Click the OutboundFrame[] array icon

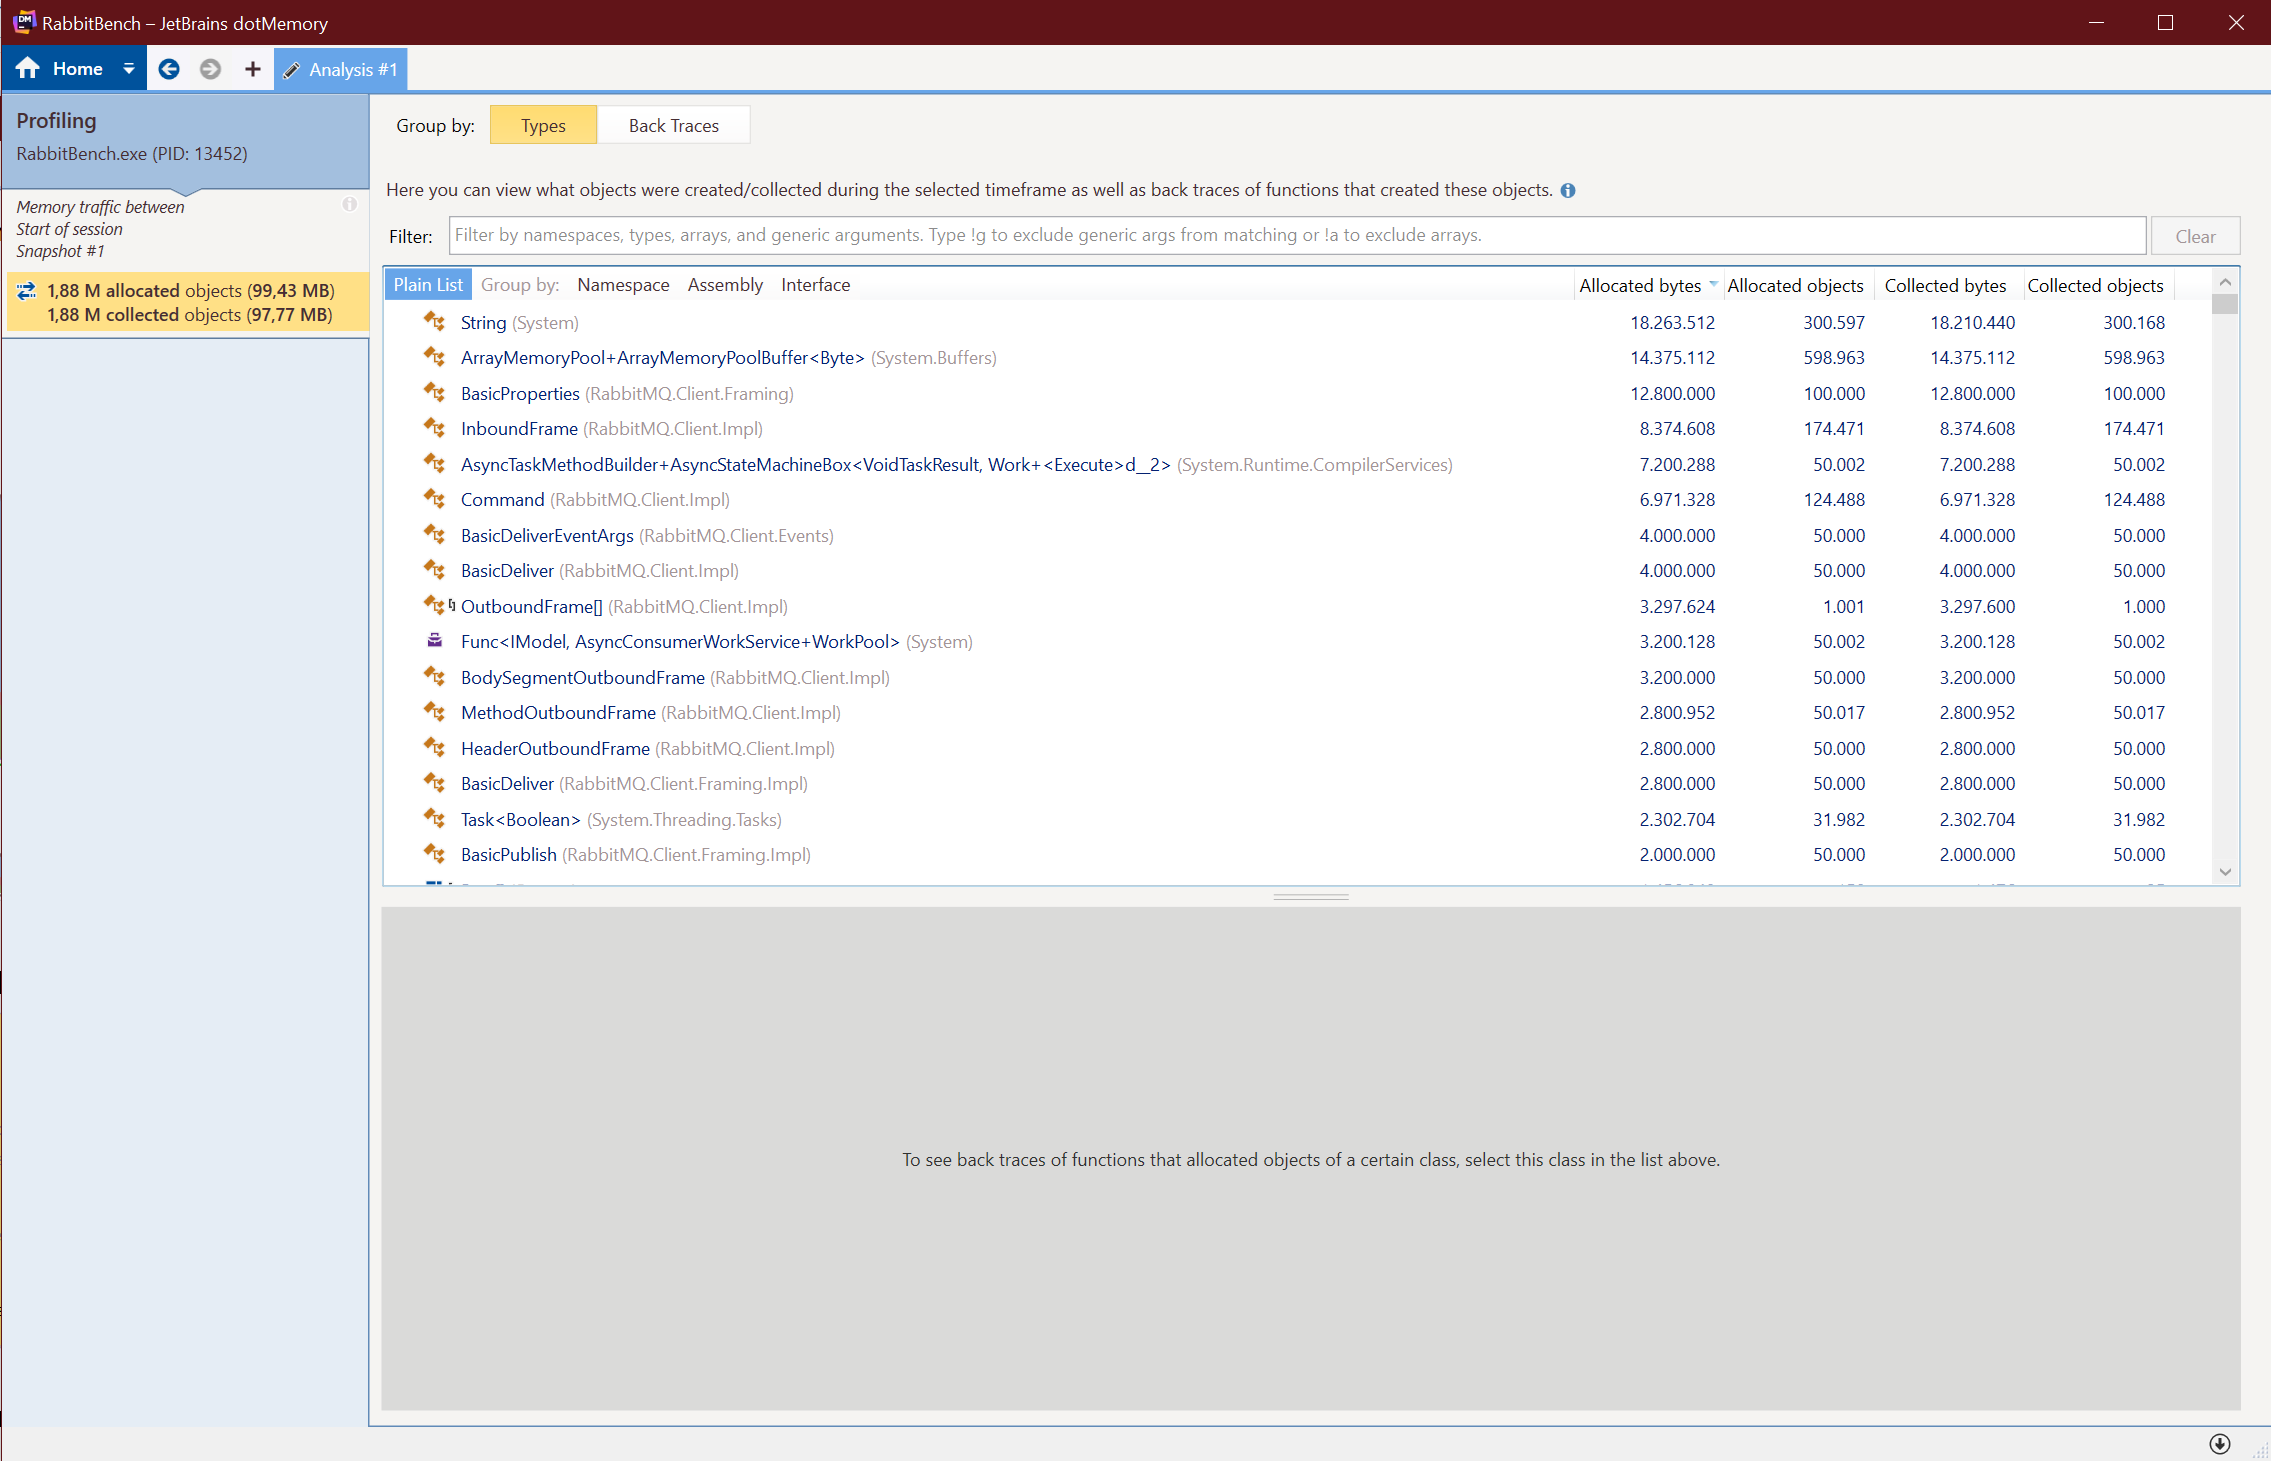(x=438, y=606)
